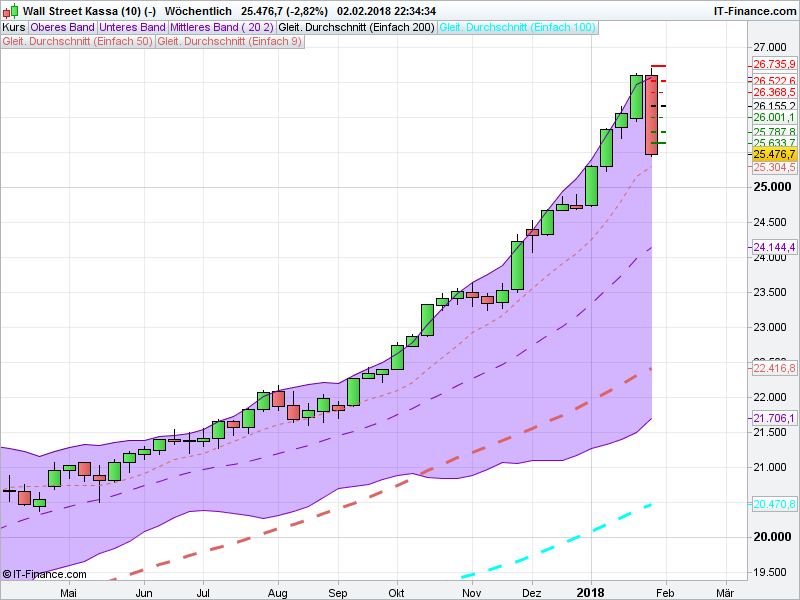
Task: Click the candlestick chart icon beside the title
Action: [x=11, y=10]
